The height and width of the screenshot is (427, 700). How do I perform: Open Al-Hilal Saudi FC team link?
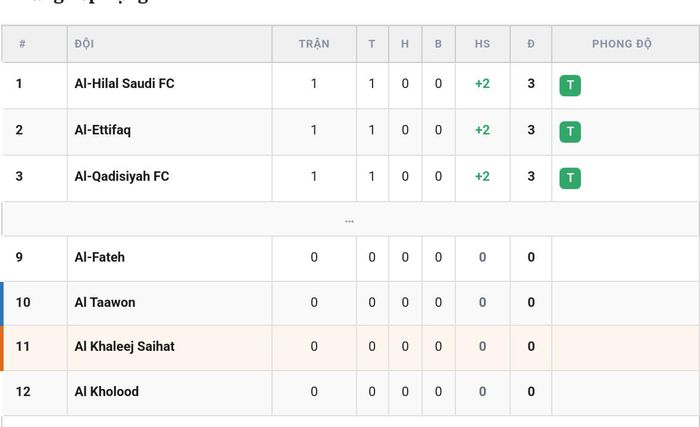point(124,84)
